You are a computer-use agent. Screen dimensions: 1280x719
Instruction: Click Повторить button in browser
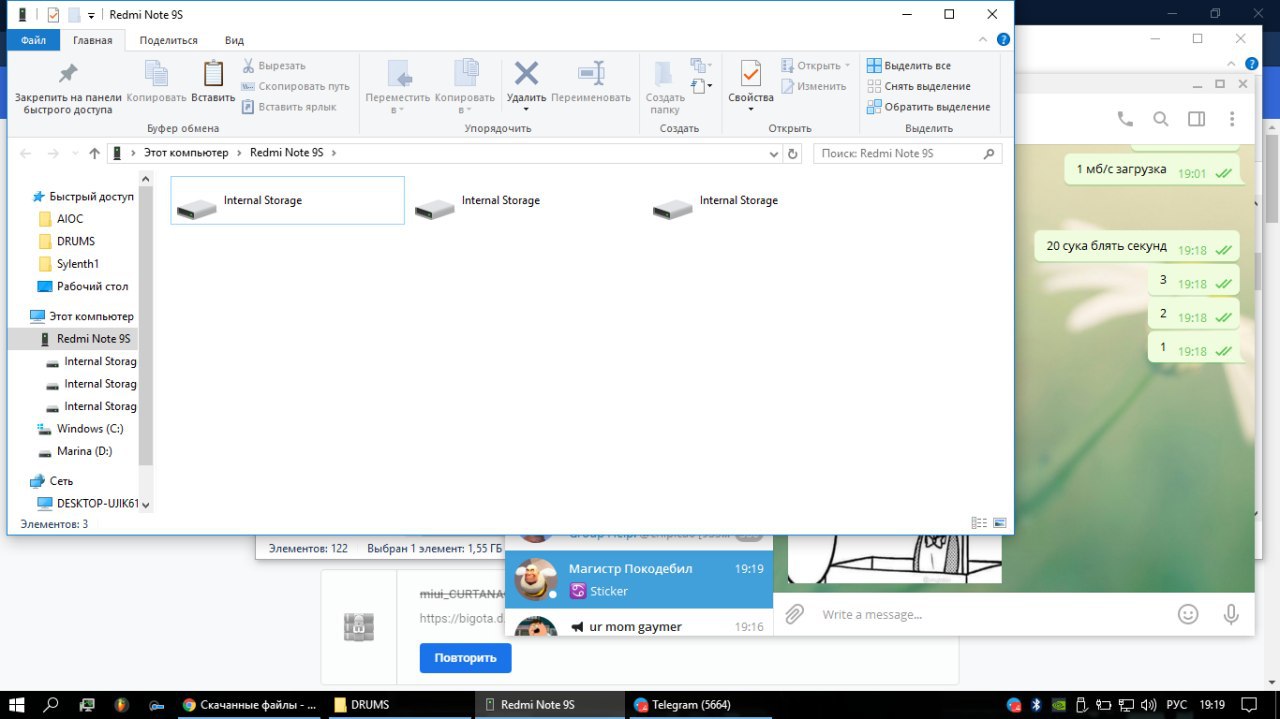pyautogui.click(x=465, y=658)
